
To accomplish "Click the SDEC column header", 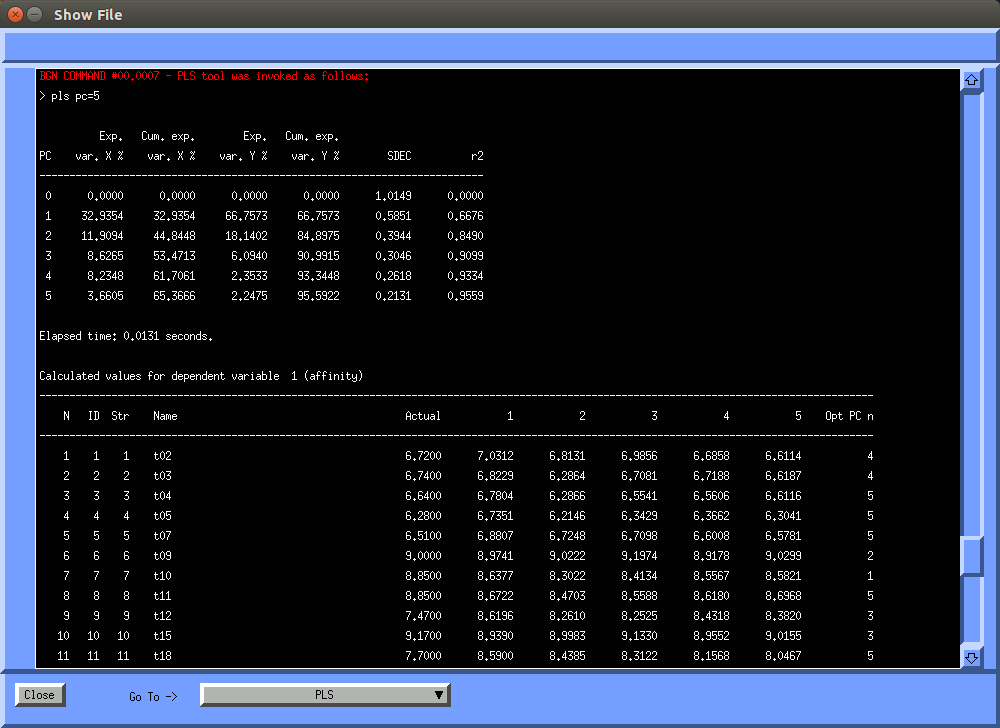I will click(399, 156).
